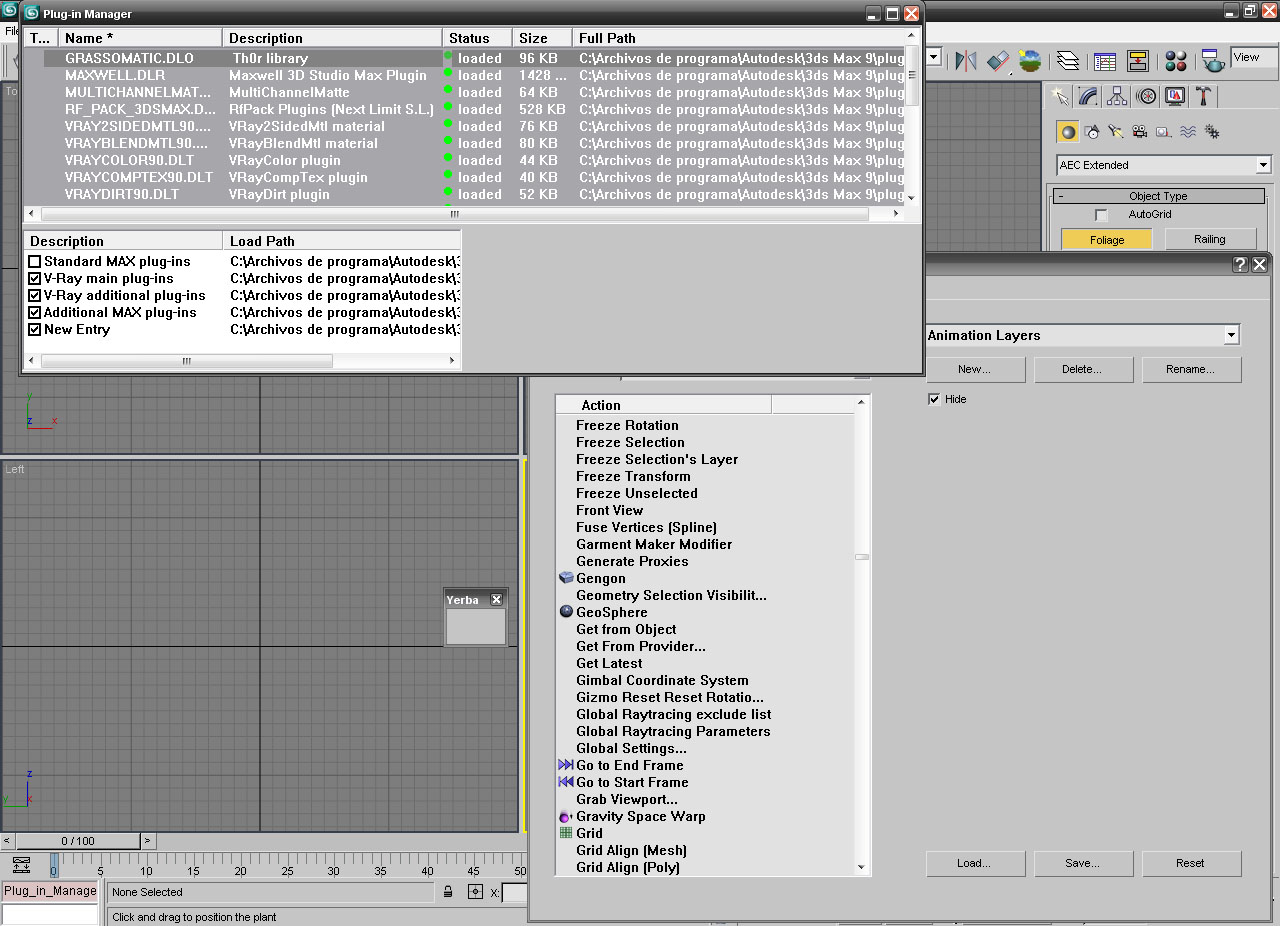
Task: Select Go to End Frame action
Action: click(629, 765)
